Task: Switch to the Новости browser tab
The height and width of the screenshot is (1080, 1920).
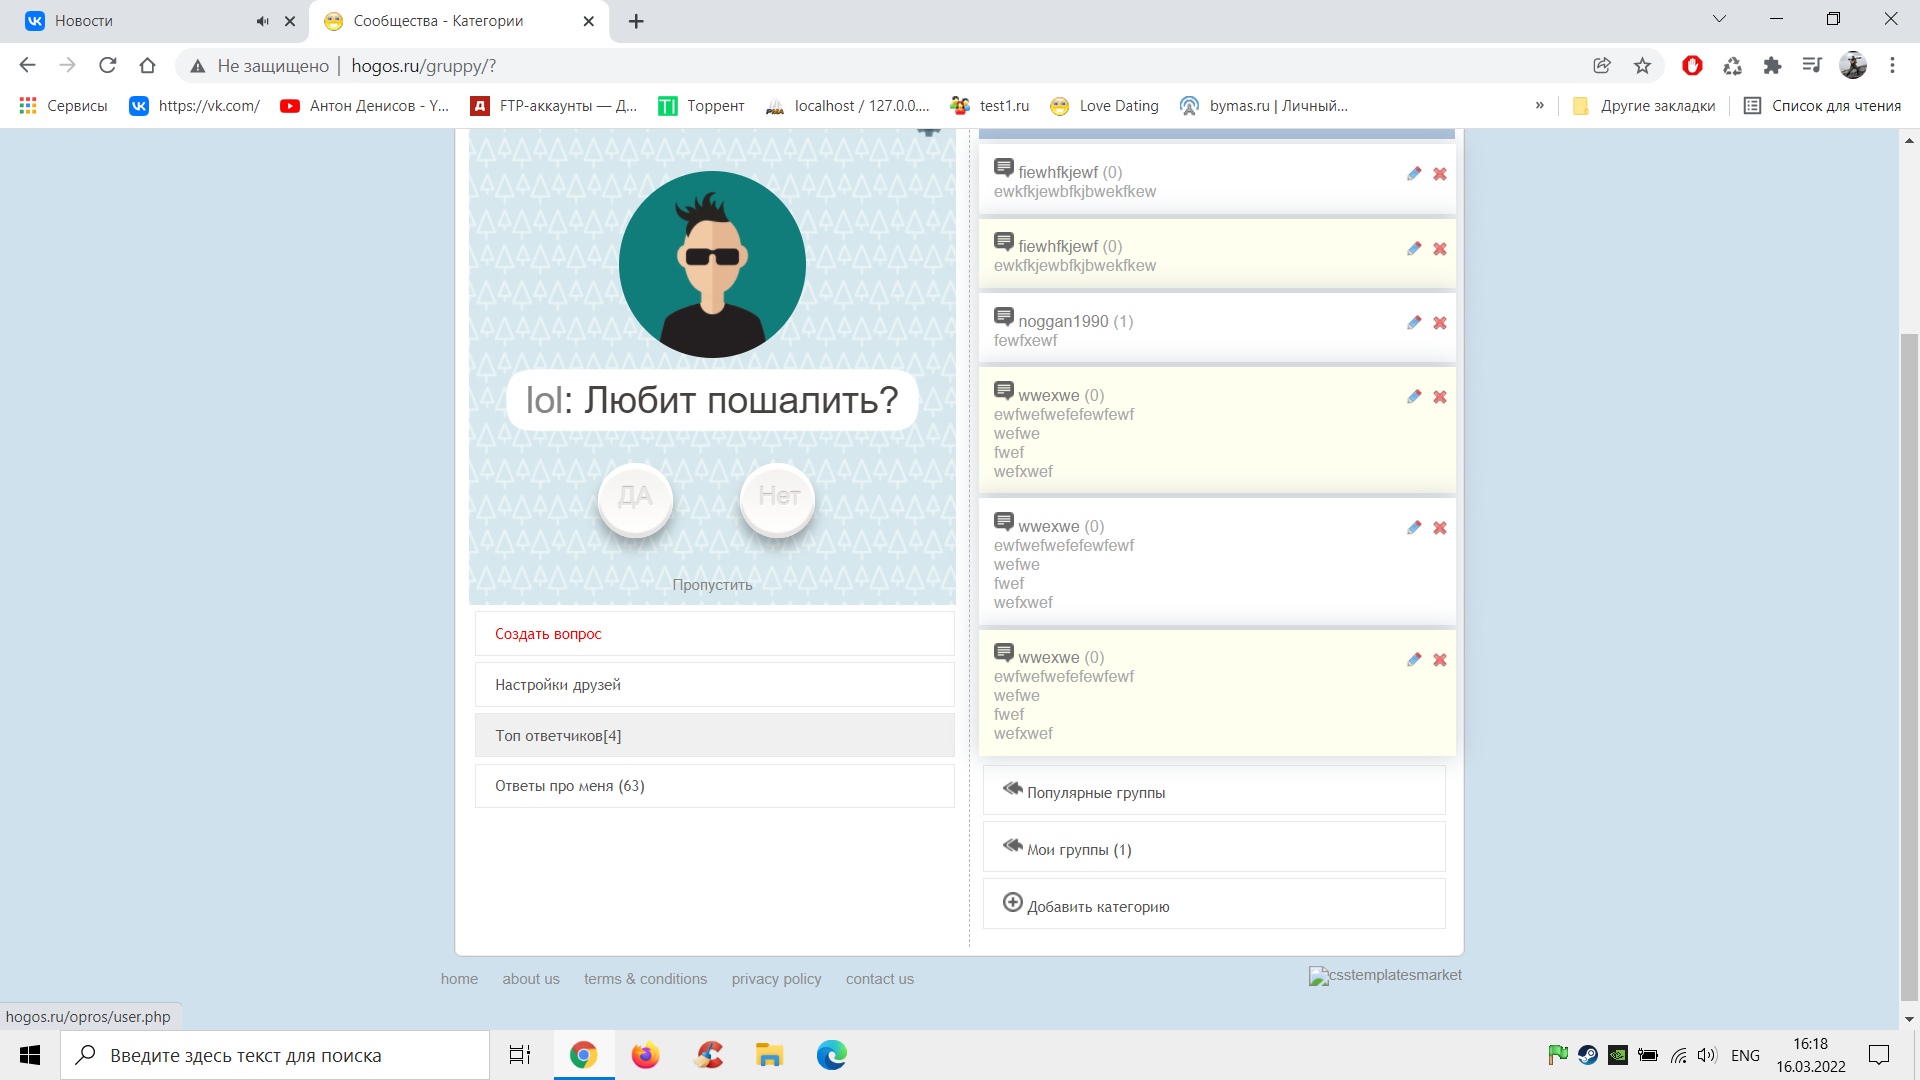Action: click(x=140, y=21)
